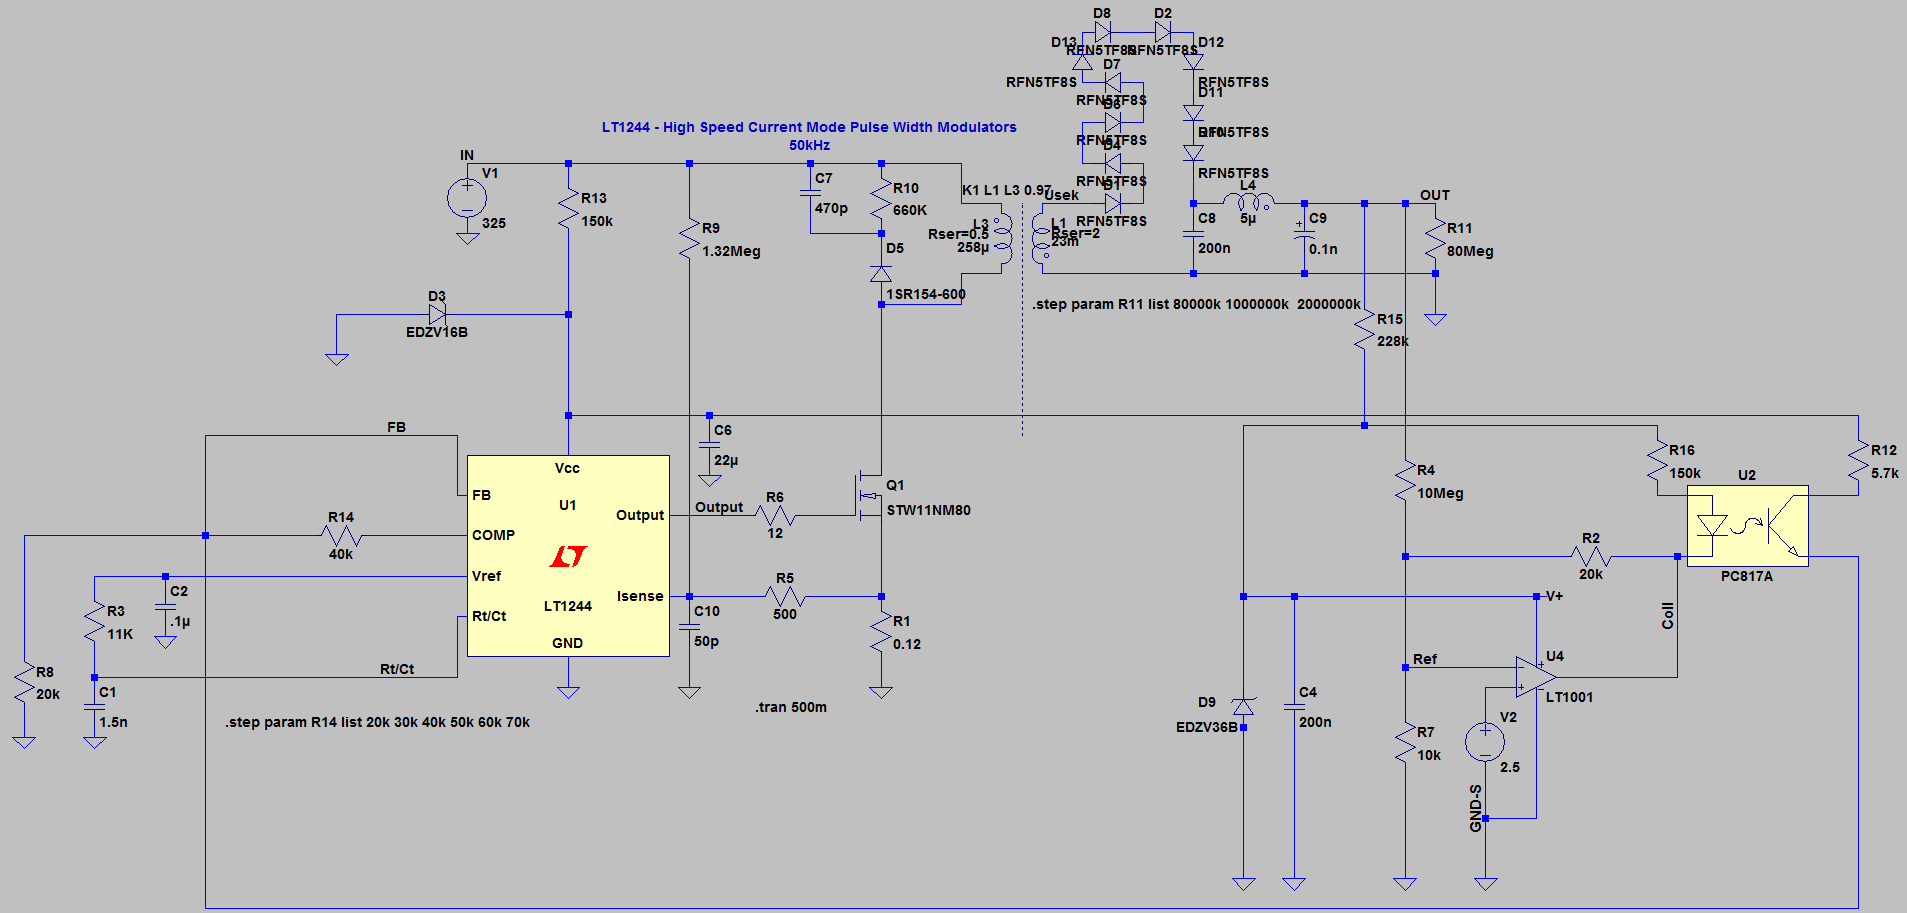Select gate resistor R6 symbol
Viewport: 1907px width, 913px height.
775,516
